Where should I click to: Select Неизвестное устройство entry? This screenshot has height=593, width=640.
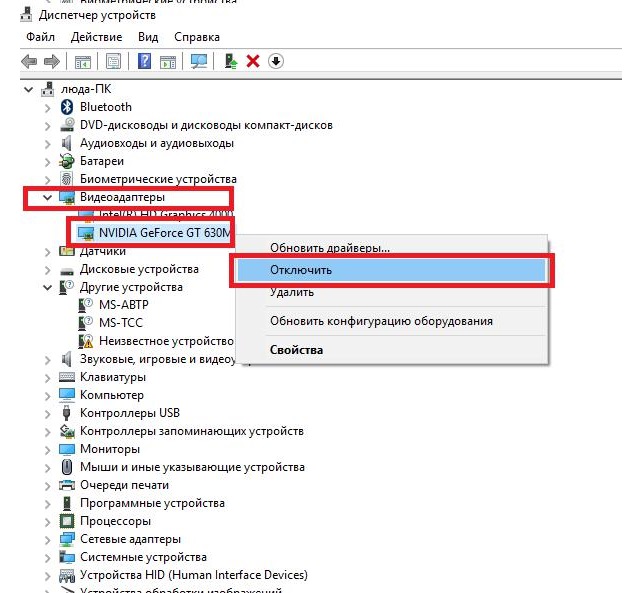pos(166,341)
